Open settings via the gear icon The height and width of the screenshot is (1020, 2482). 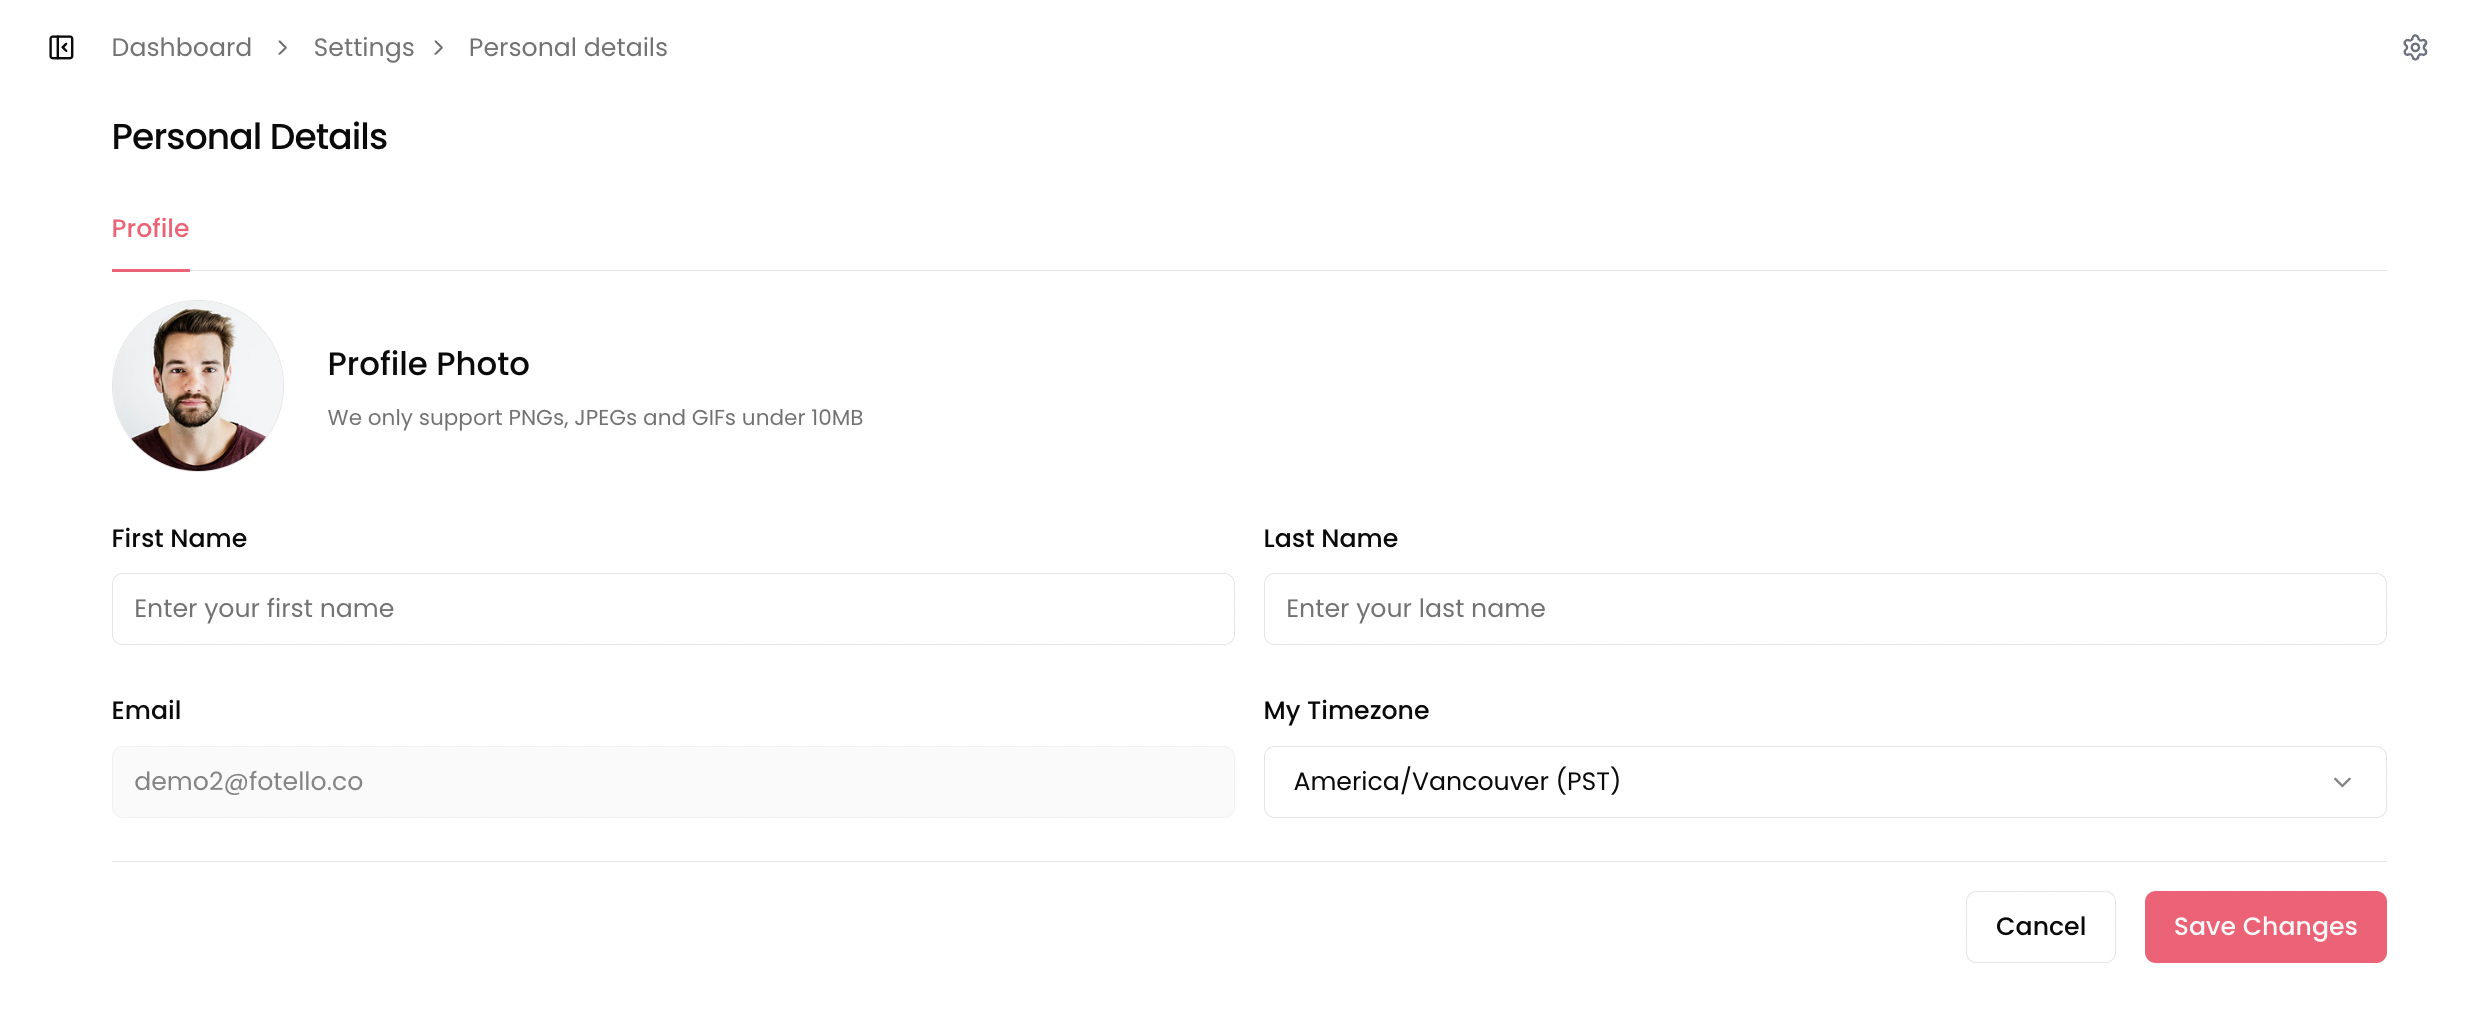click(2415, 47)
